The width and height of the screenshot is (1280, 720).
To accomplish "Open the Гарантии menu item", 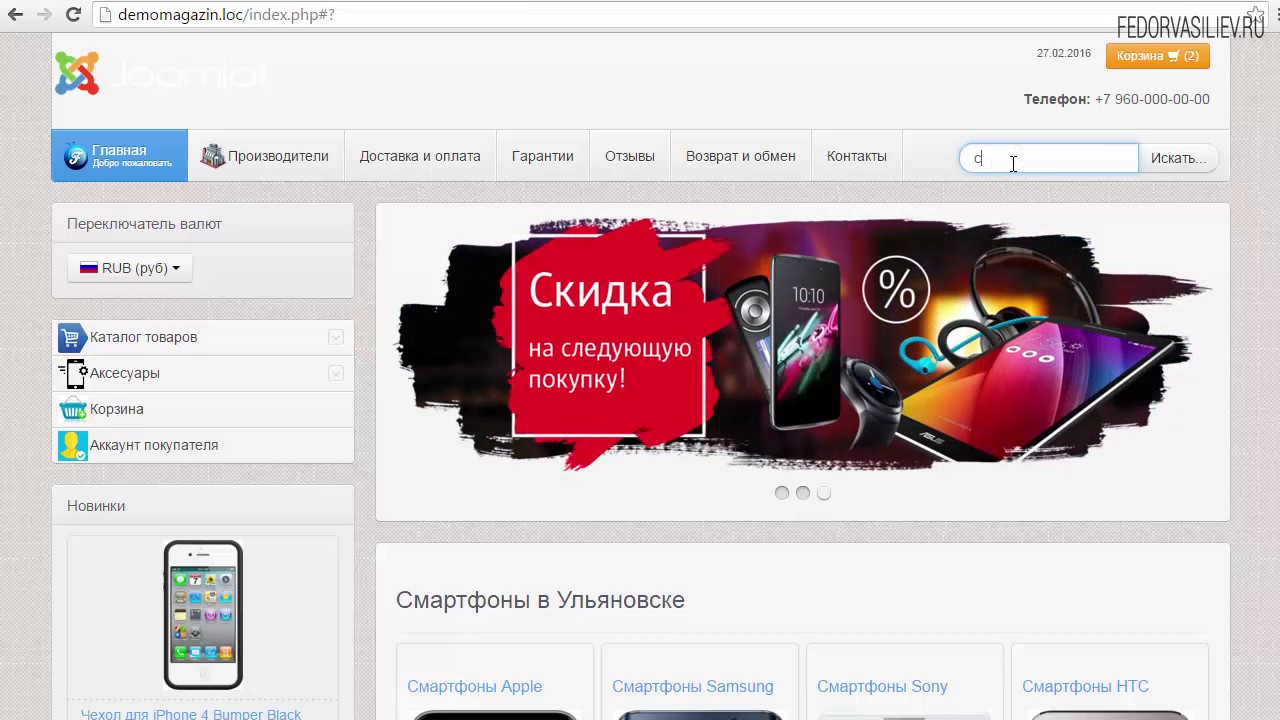I will [543, 156].
